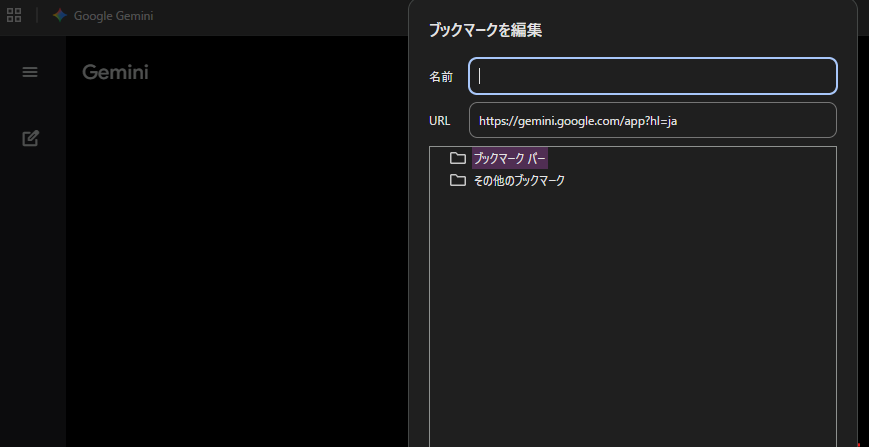The height and width of the screenshot is (447, 869).
Task: Start a new chat with pencil icon
Action: (x=30, y=138)
